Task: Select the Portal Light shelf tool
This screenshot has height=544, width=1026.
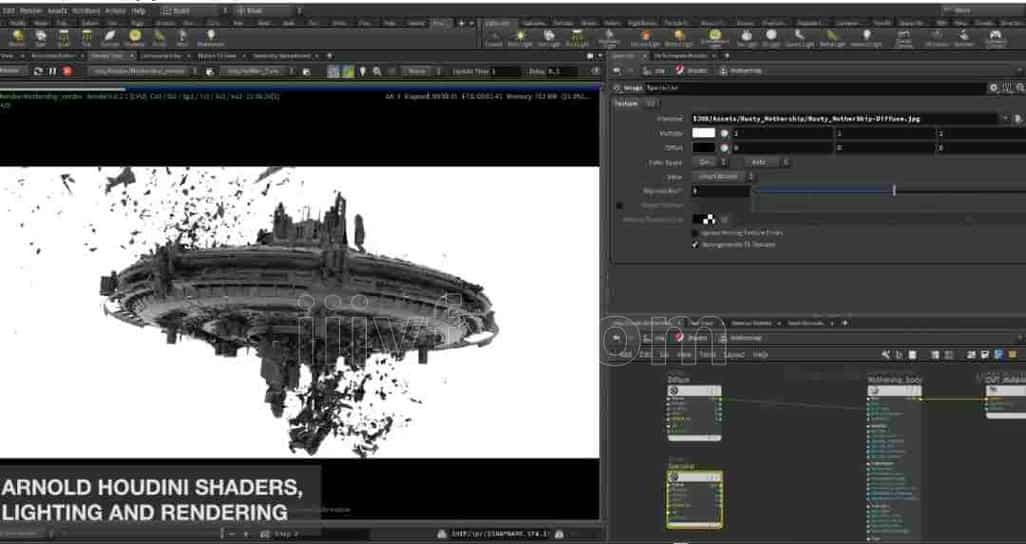Action: click(832, 39)
